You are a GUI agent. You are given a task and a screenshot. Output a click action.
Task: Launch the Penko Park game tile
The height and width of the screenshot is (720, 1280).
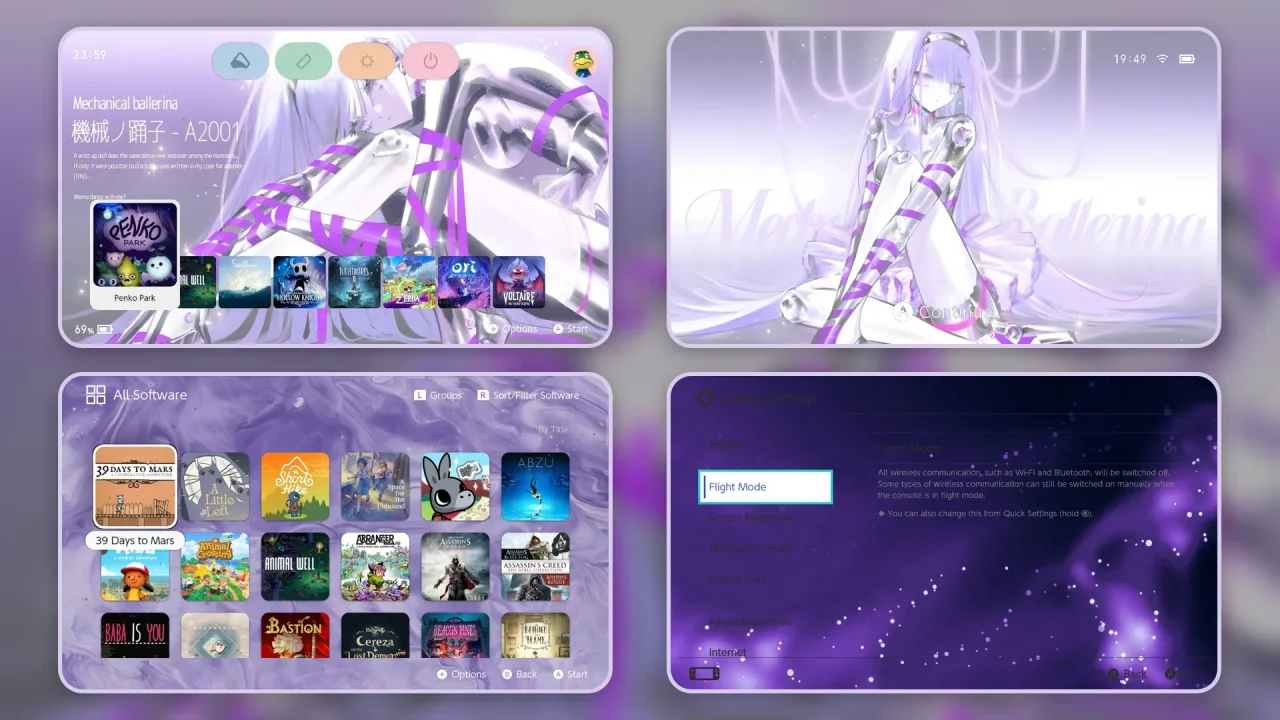(x=135, y=254)
